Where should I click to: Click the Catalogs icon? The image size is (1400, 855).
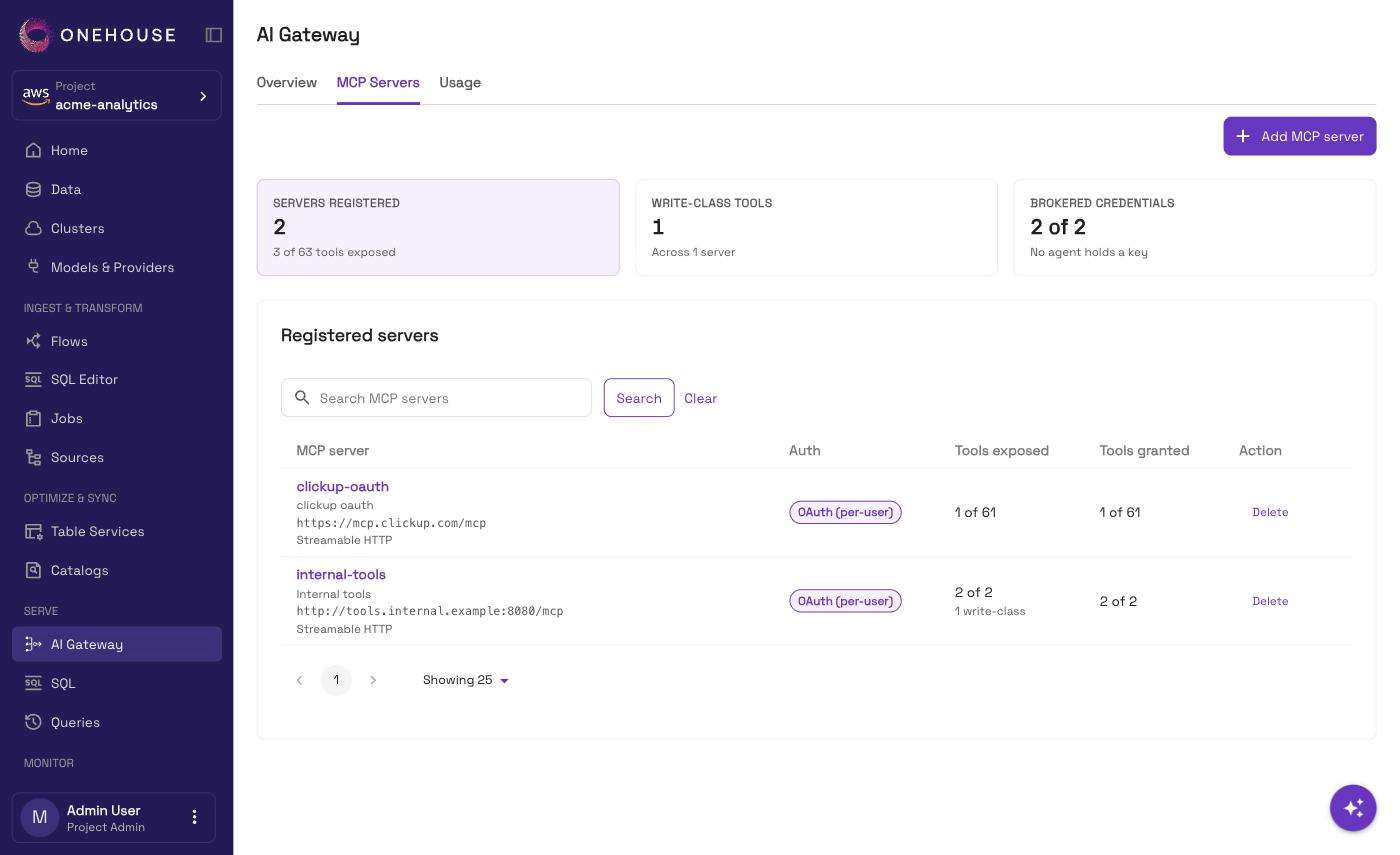pyautogui.click(x=33, y=570)
